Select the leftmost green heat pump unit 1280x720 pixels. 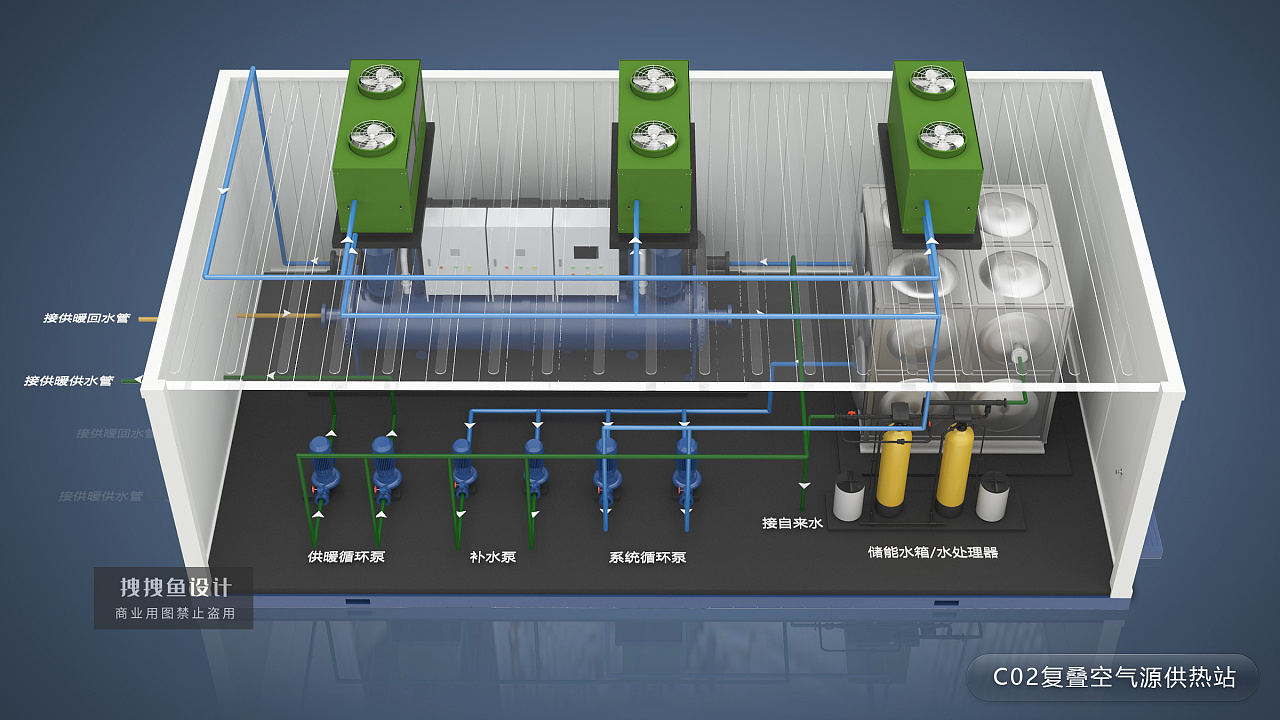pyautogui.click(x=379, y=146)
